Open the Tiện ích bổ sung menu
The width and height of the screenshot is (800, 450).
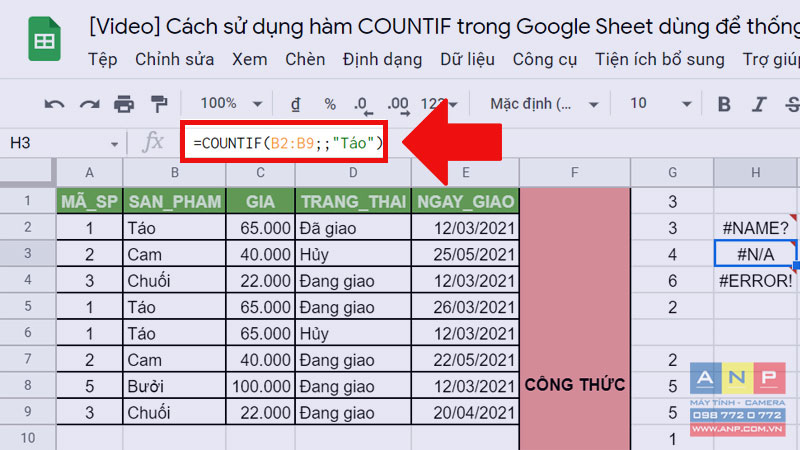(660, 60)
